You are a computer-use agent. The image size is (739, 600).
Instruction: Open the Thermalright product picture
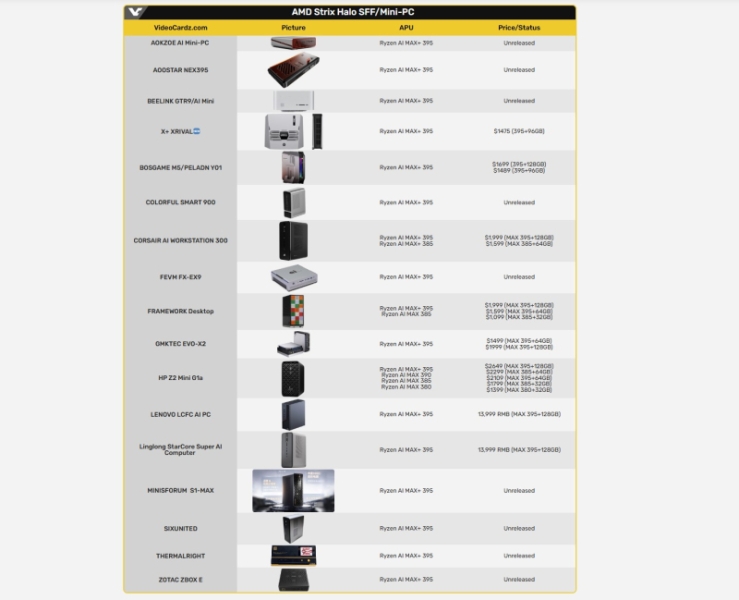[x=293, y=555]
